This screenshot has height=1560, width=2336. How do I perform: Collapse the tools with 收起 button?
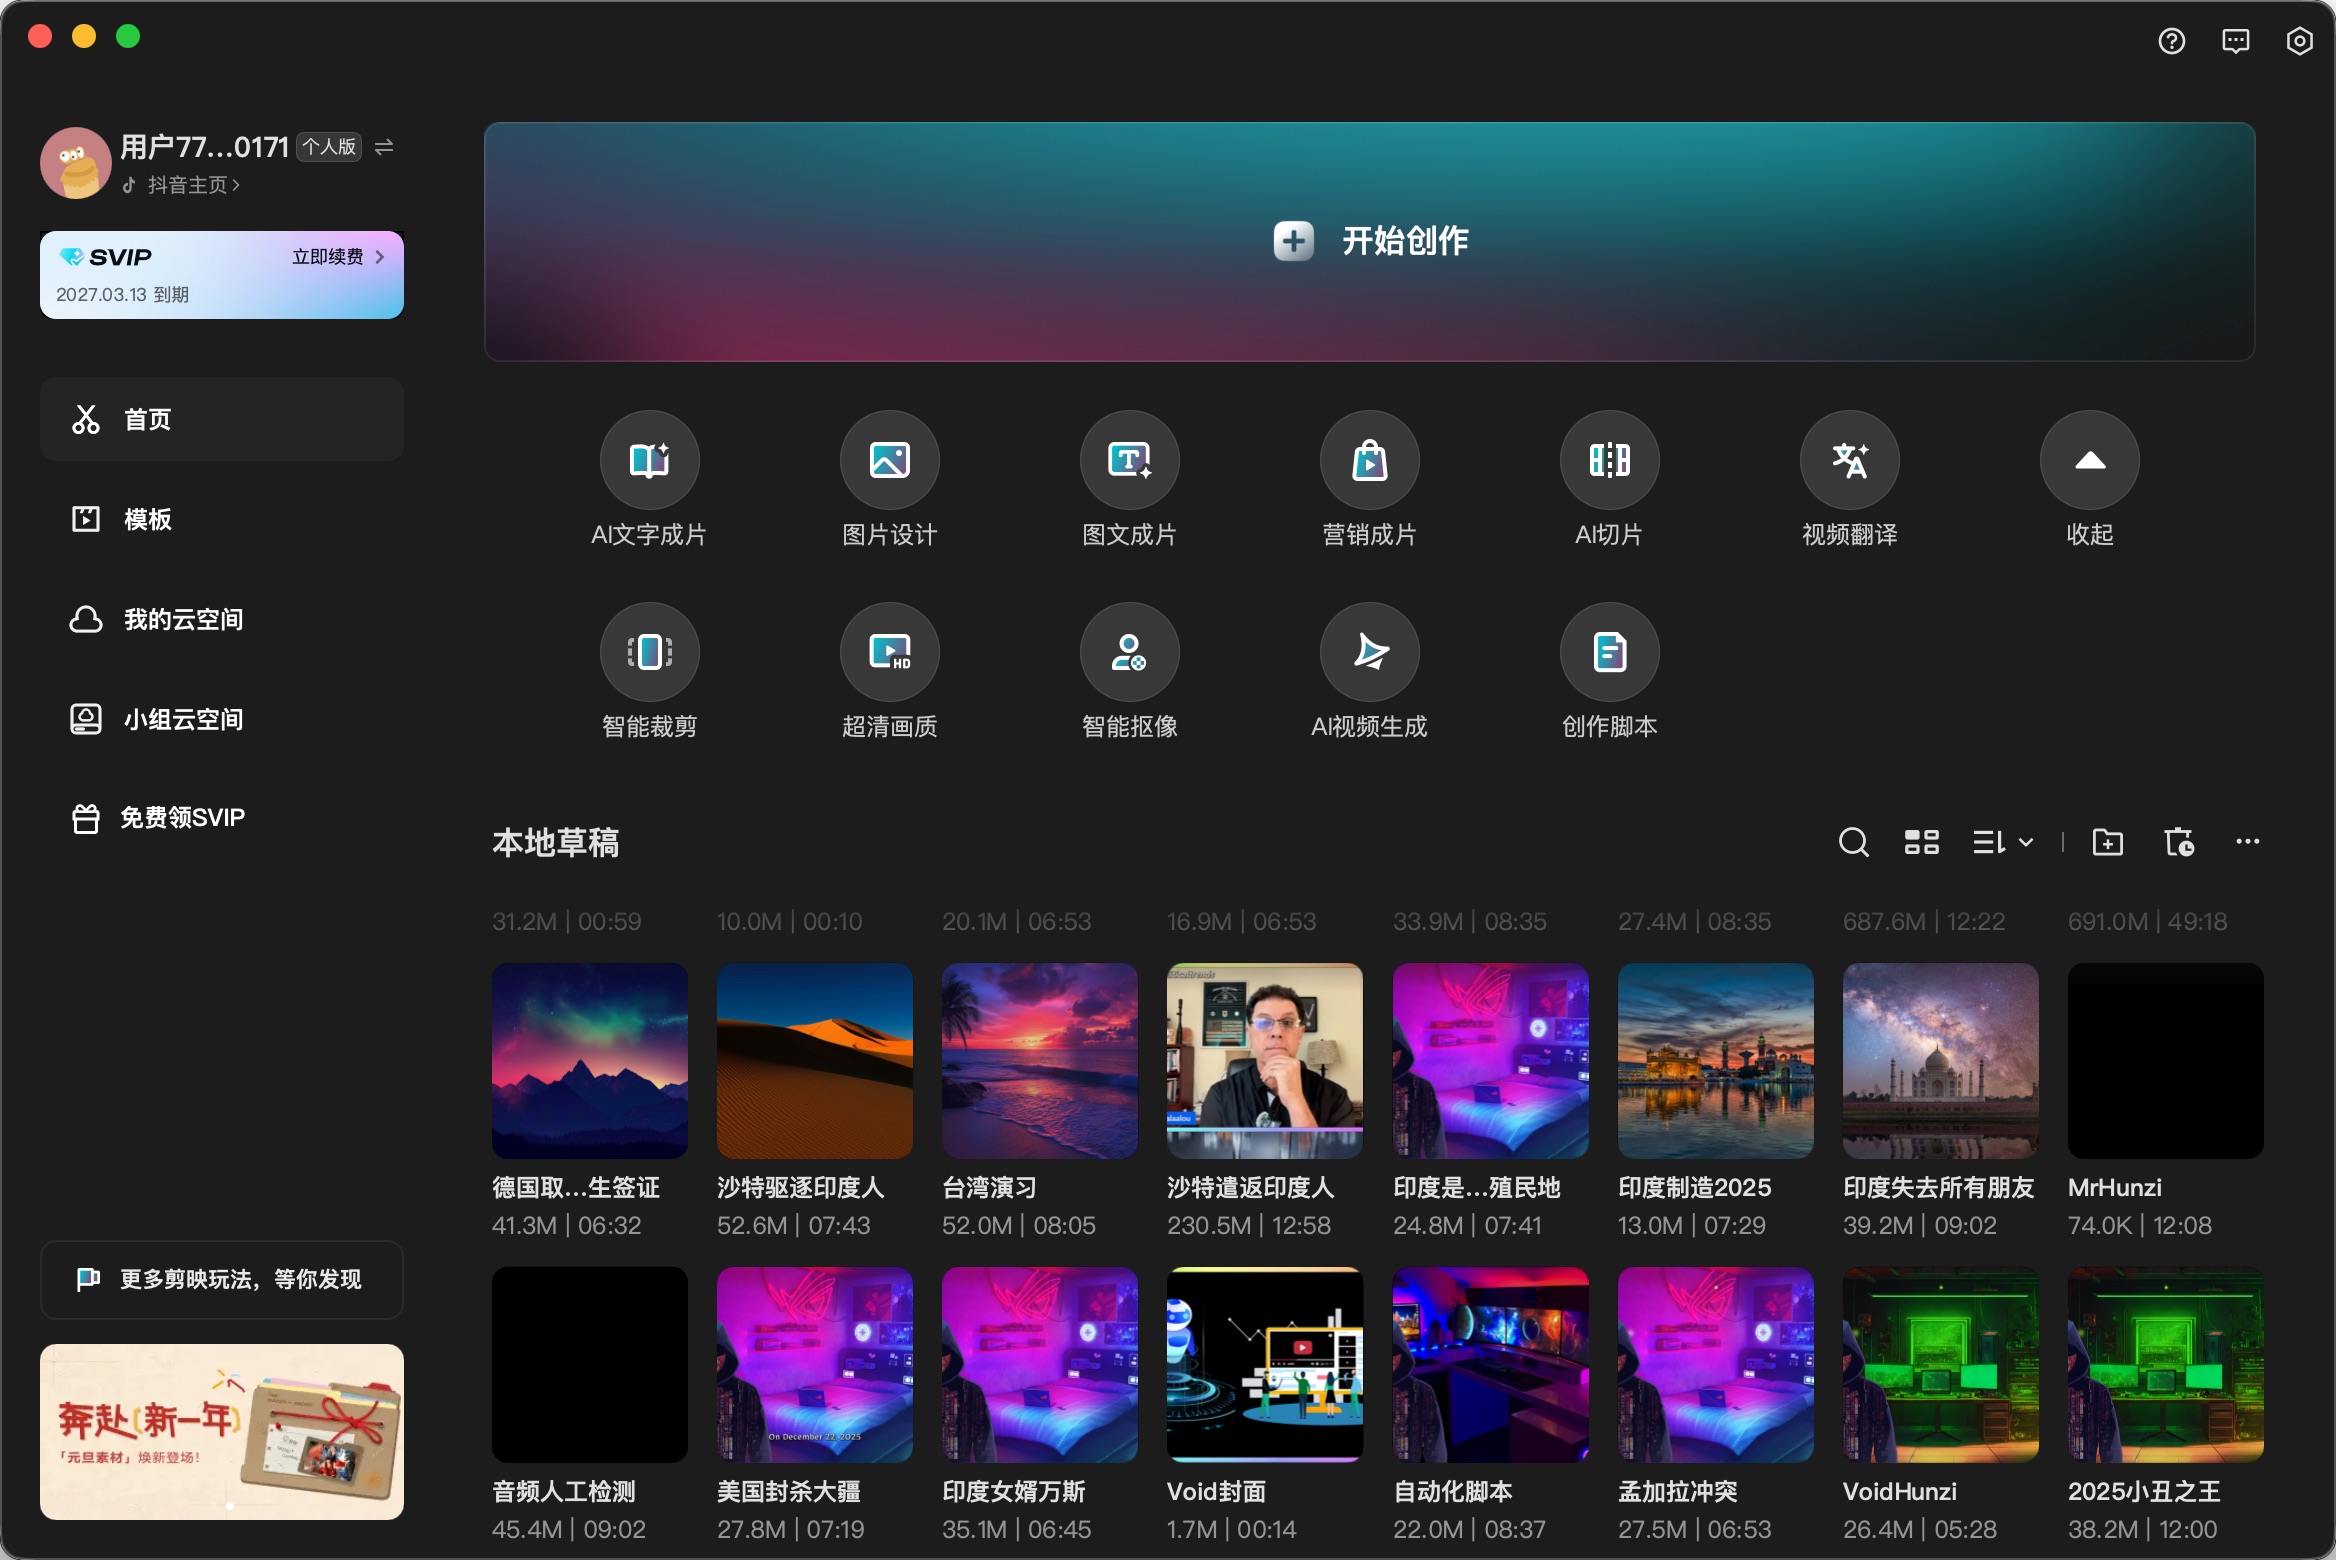[x=2089, y=461]
